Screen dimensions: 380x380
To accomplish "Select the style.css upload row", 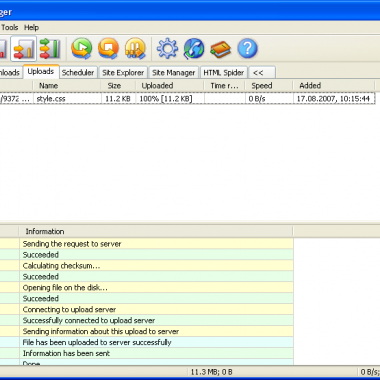I will (187, 99).
